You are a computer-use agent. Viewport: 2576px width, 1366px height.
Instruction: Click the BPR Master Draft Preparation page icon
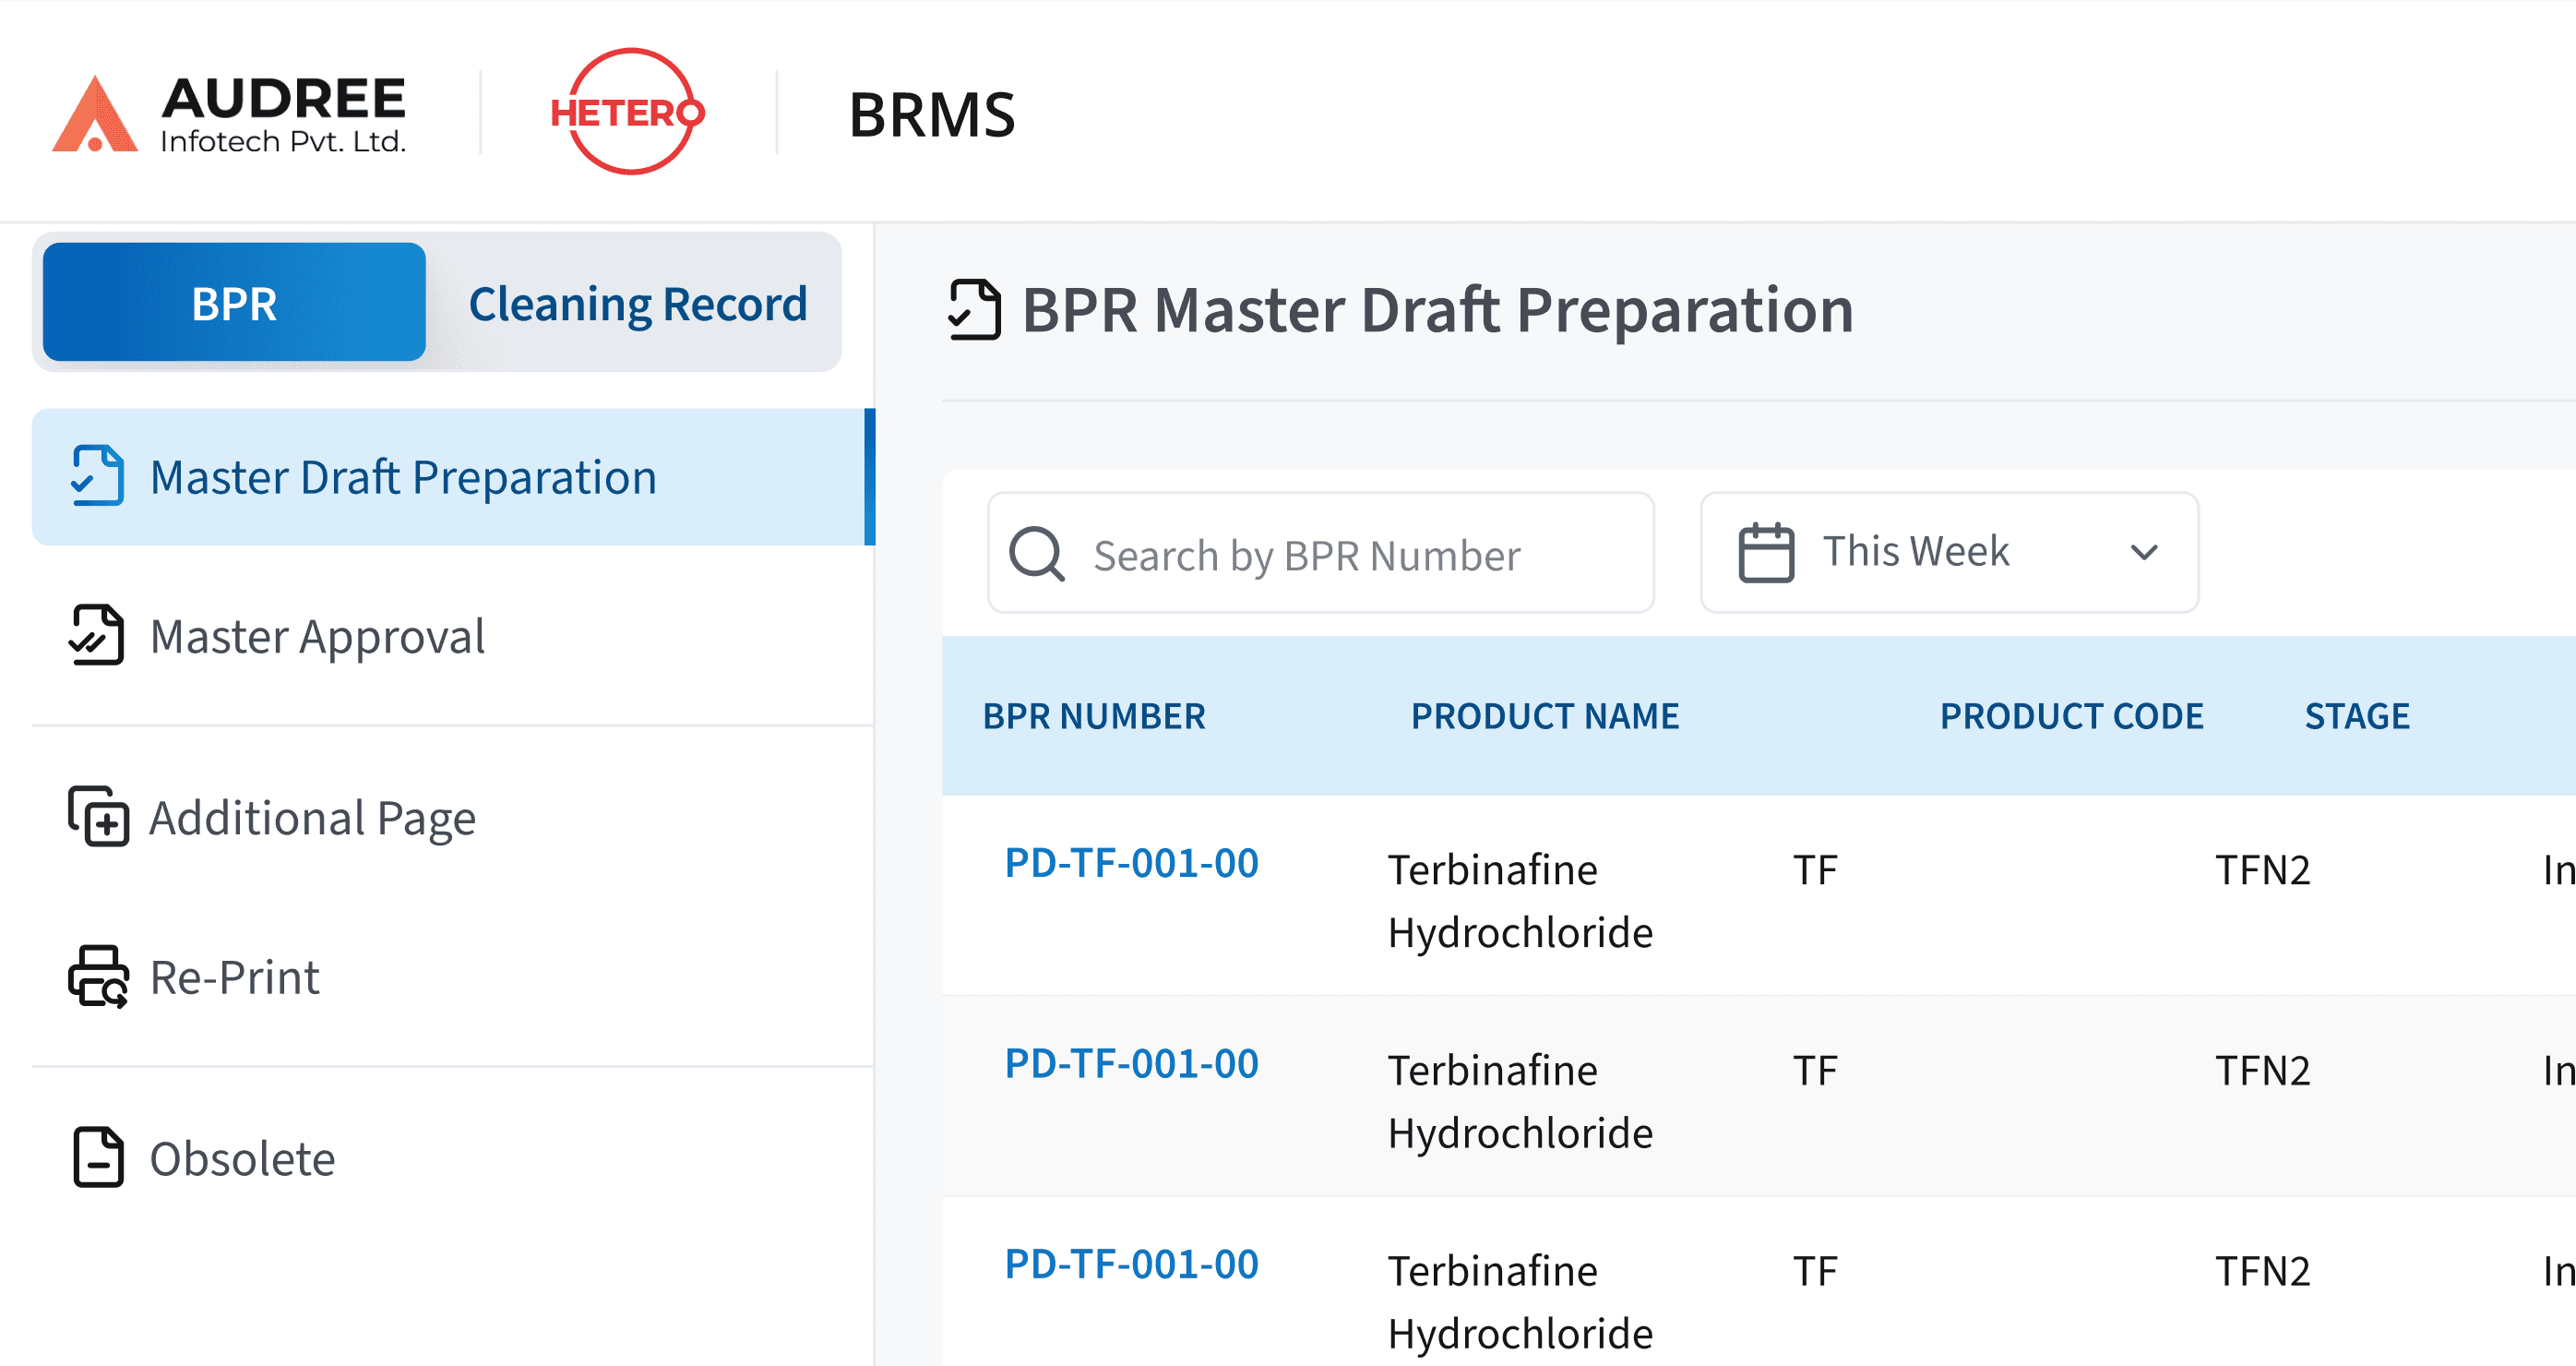click(x=974, y=310)
